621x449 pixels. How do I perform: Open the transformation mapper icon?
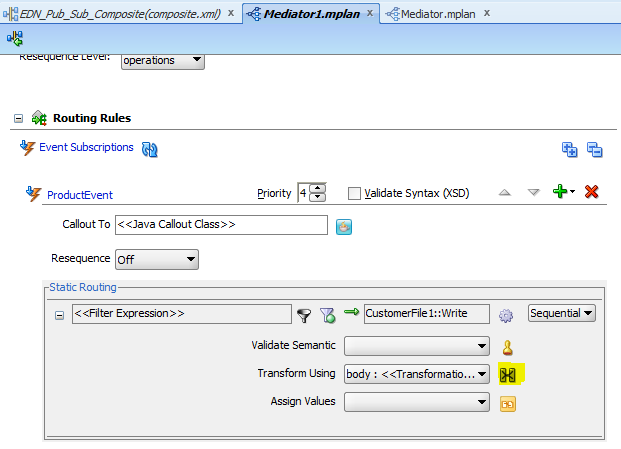coord(508,375)
